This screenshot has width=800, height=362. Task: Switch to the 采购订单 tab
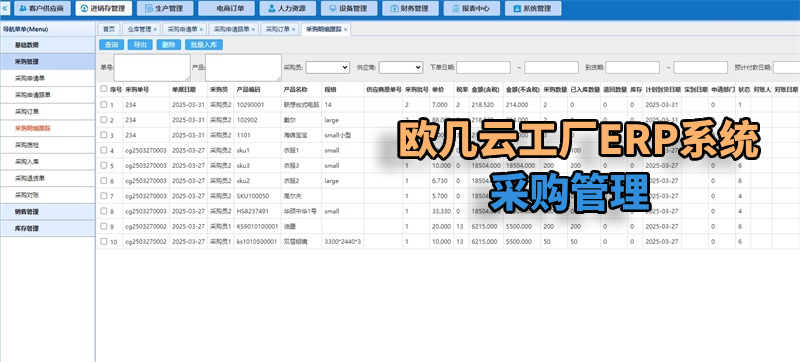[x=278, y=30]
